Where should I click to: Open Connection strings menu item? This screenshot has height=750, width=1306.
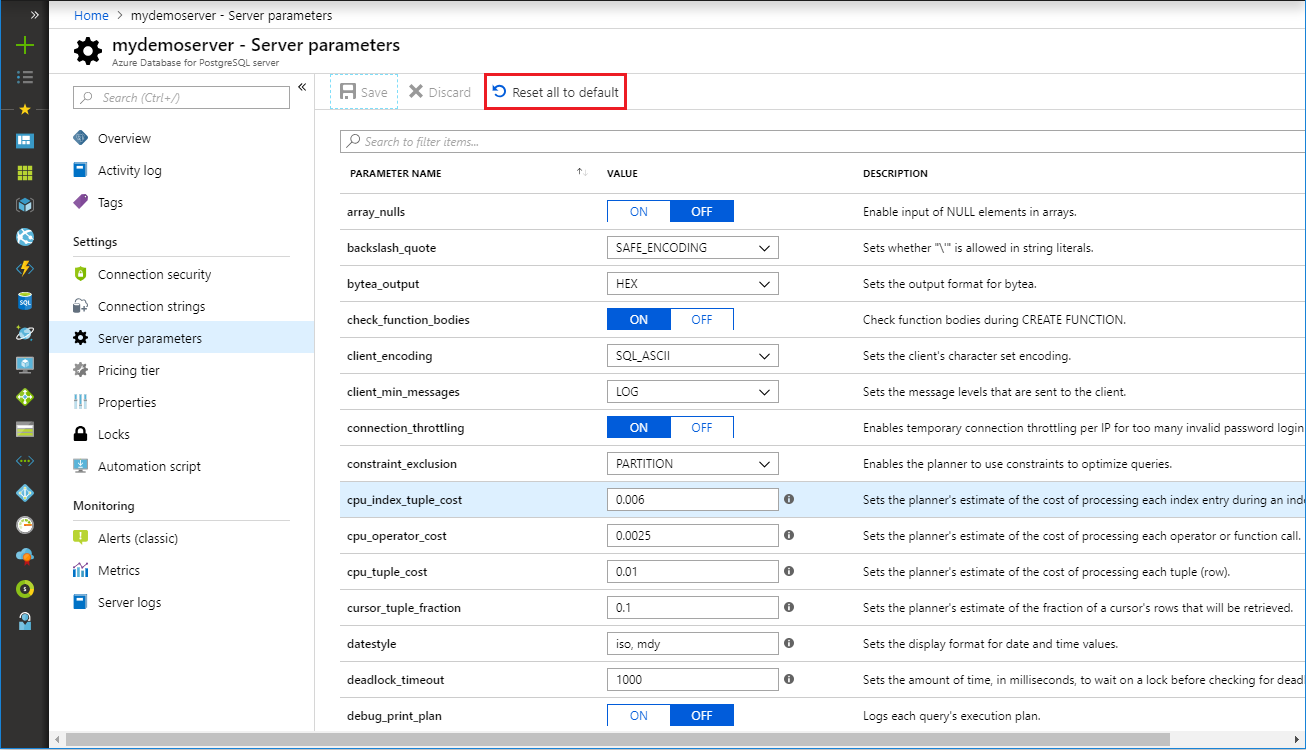pos(151,306)
